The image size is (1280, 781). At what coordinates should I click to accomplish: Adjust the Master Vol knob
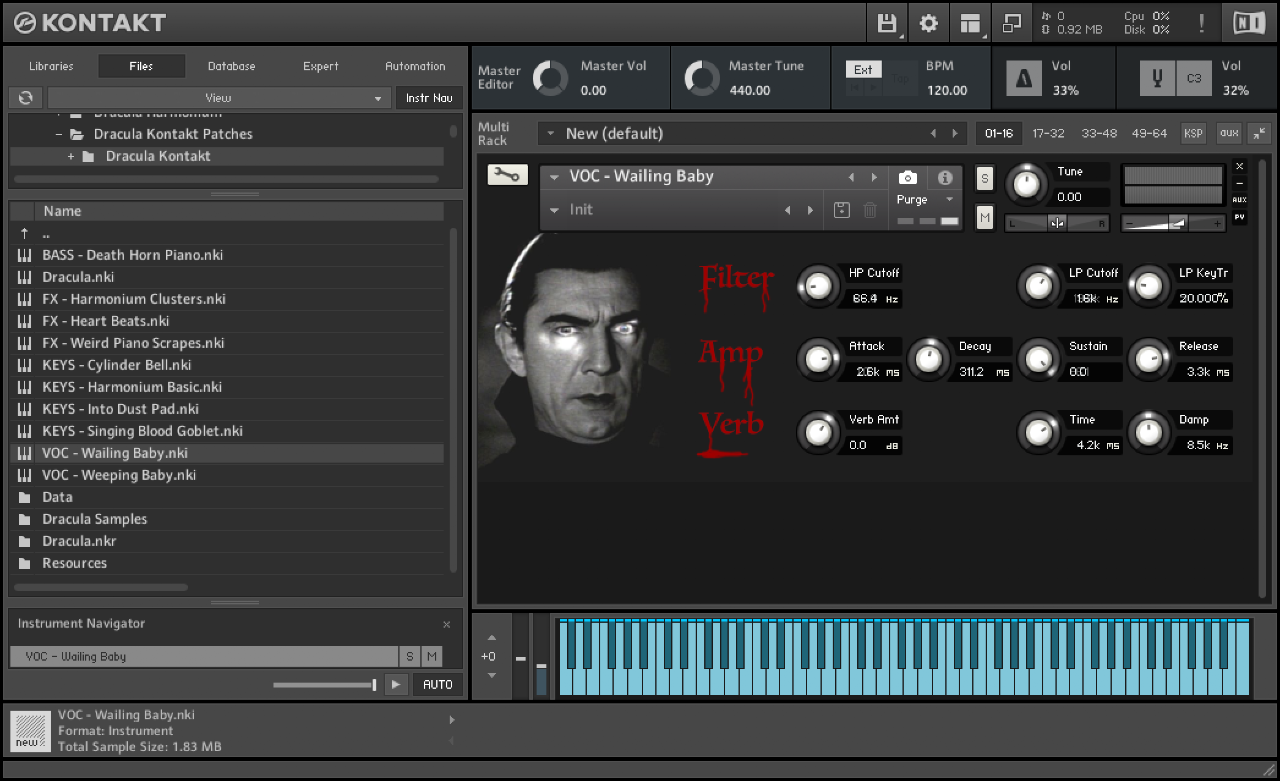[550, 78]
